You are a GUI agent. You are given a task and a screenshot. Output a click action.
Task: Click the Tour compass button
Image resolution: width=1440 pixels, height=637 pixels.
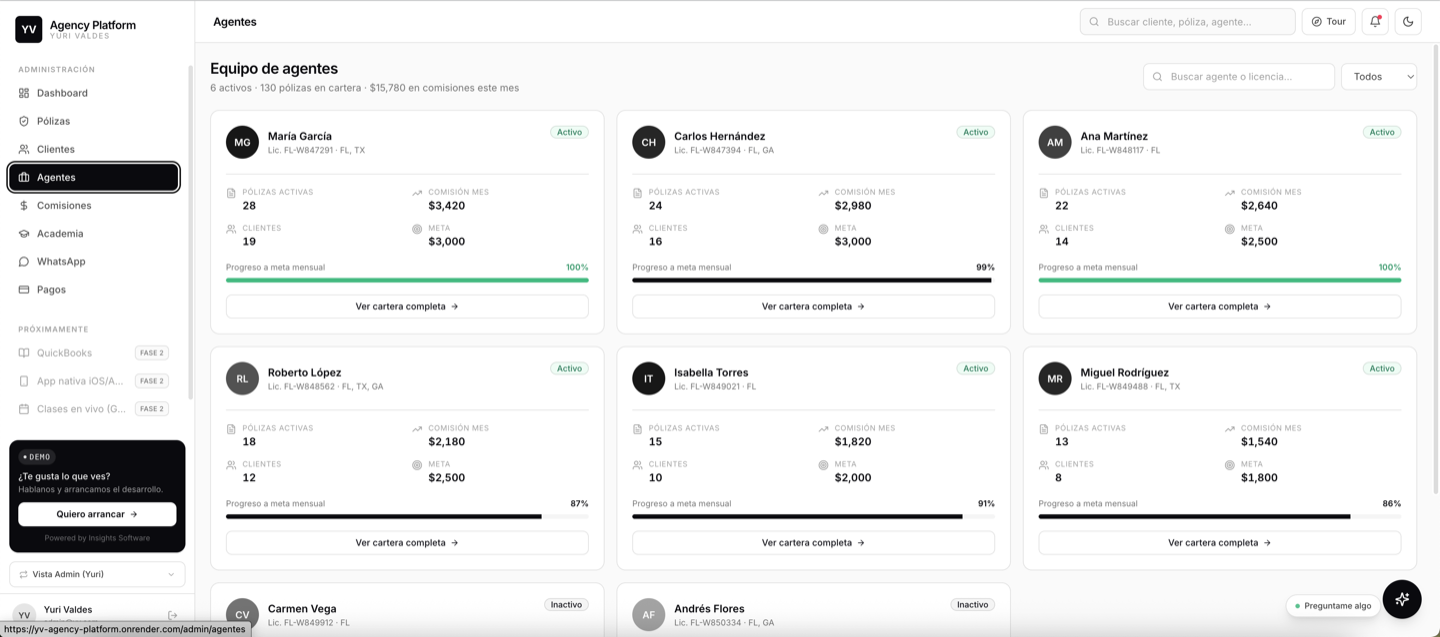(x=1328, y=21)
